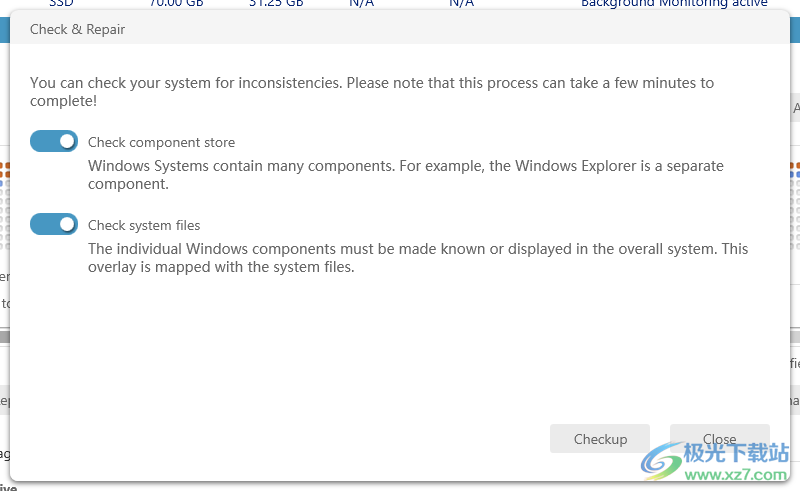Start the scan with the Checkup button
The image size is (800, 491).
599,438
